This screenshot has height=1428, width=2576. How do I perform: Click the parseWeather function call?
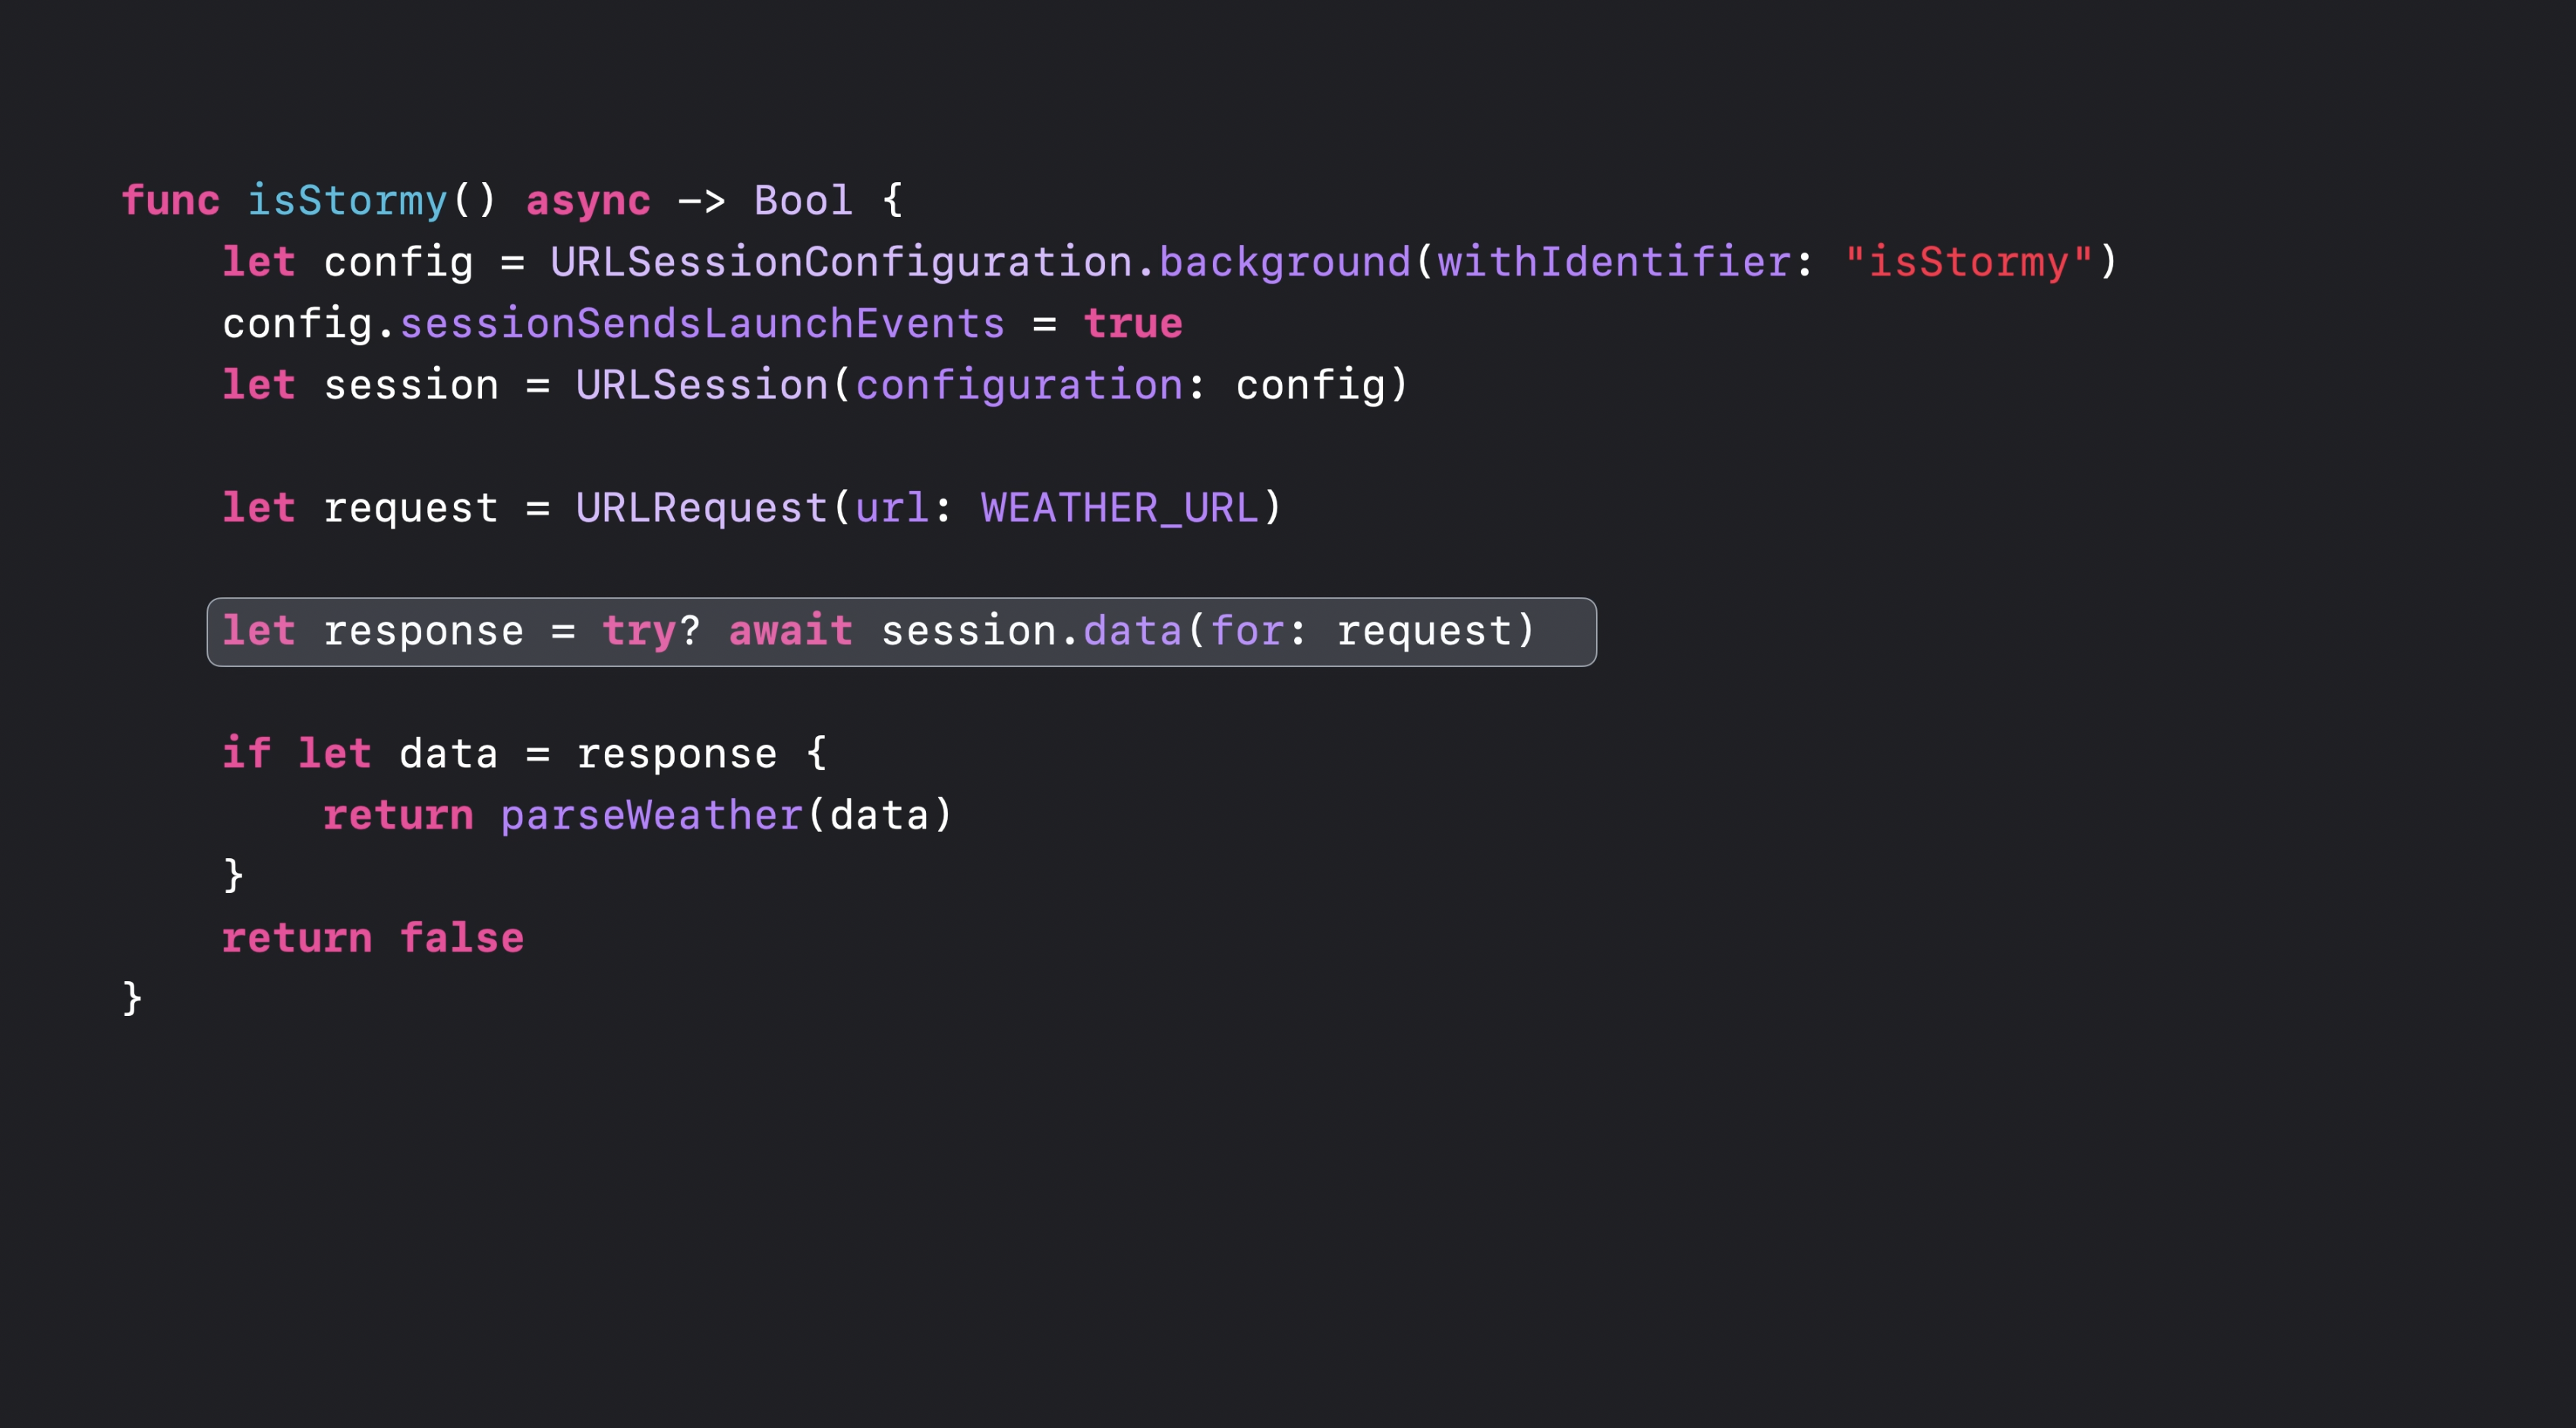[651, 817]
